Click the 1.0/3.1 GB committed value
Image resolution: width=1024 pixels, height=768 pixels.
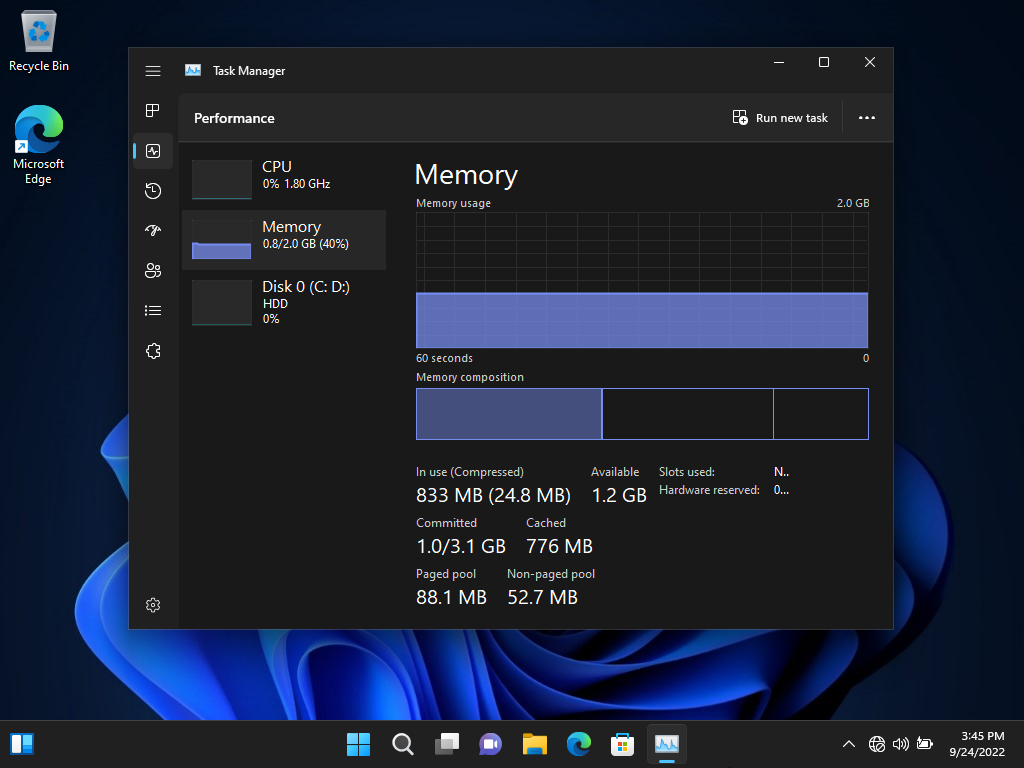coord(461,546)
